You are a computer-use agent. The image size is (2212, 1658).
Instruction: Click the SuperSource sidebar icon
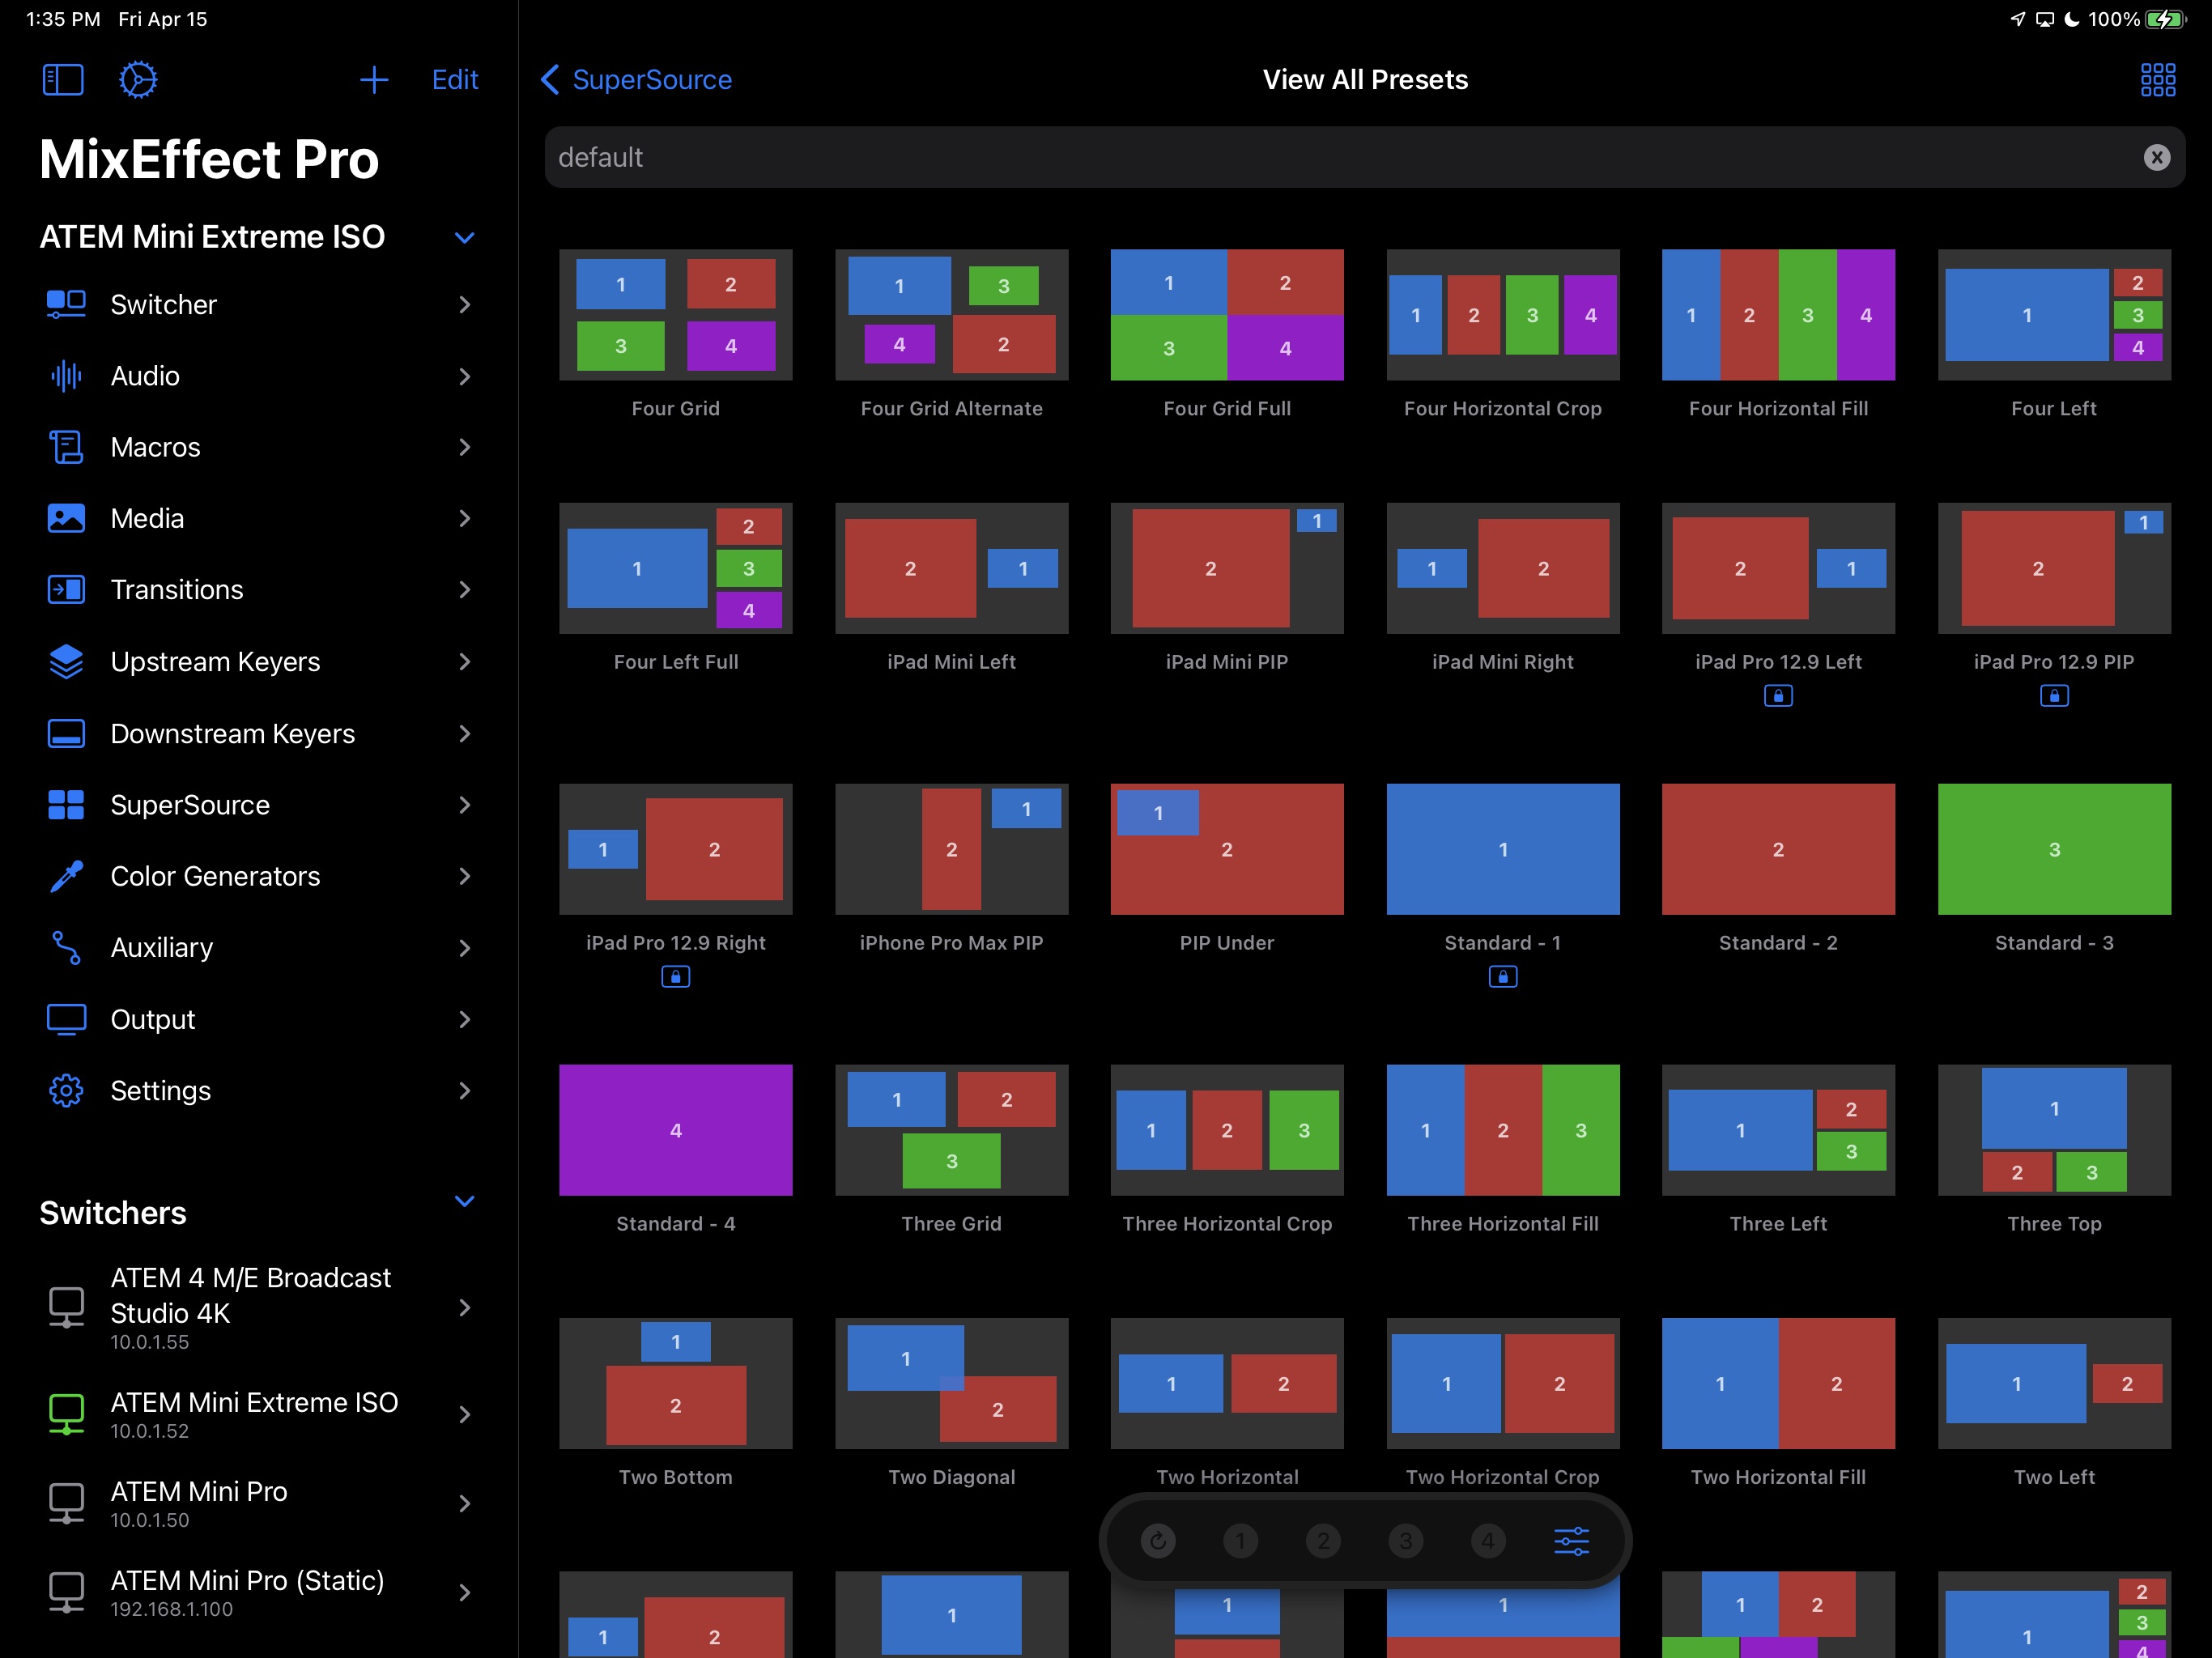pyautogui.click(x=61, y=803)
